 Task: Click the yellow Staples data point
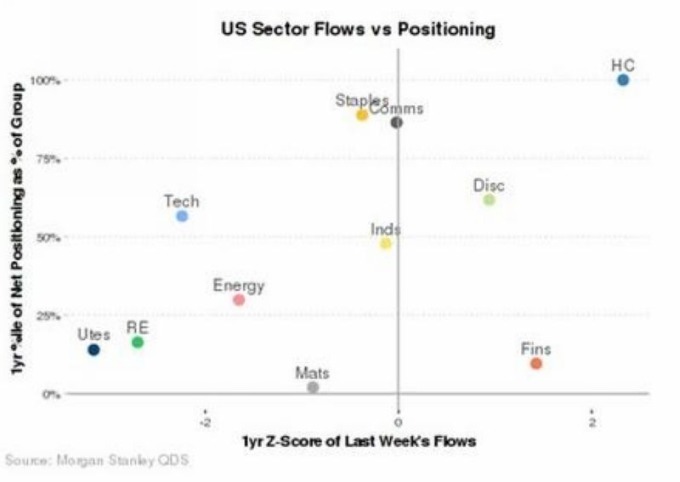pos(362,115)
